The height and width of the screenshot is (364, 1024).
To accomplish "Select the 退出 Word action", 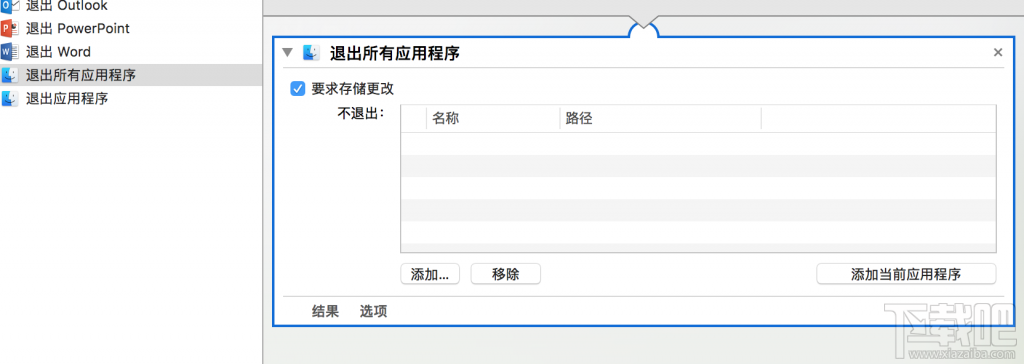I will coord(58,52).
